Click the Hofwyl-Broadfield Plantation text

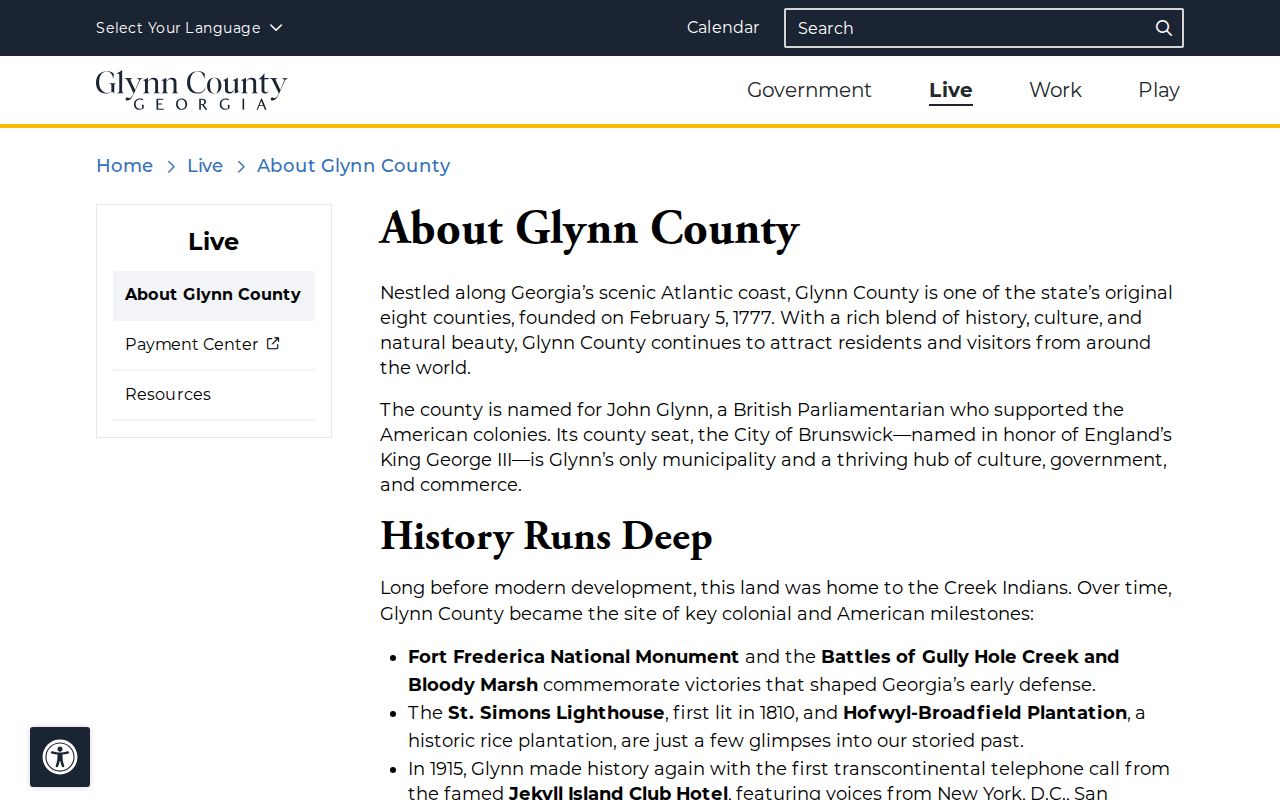(x=985, y=713)
